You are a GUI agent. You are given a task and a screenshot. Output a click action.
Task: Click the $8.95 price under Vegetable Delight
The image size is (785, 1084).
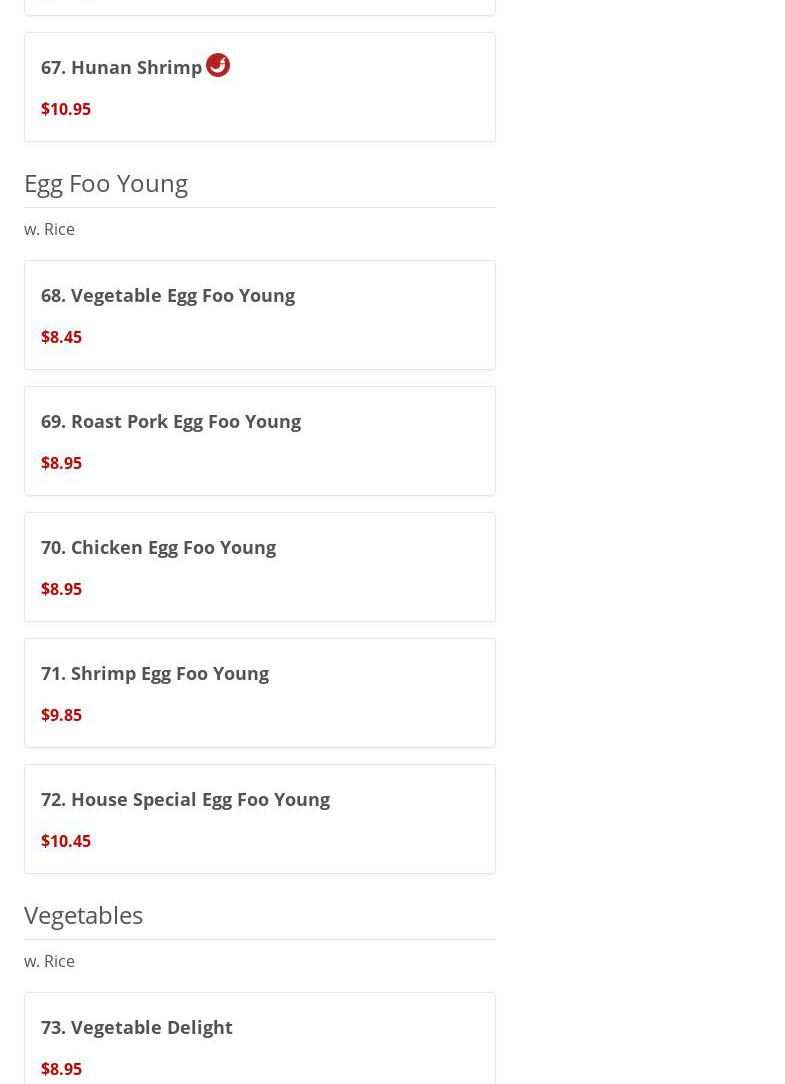click(x=61, y=1069)
